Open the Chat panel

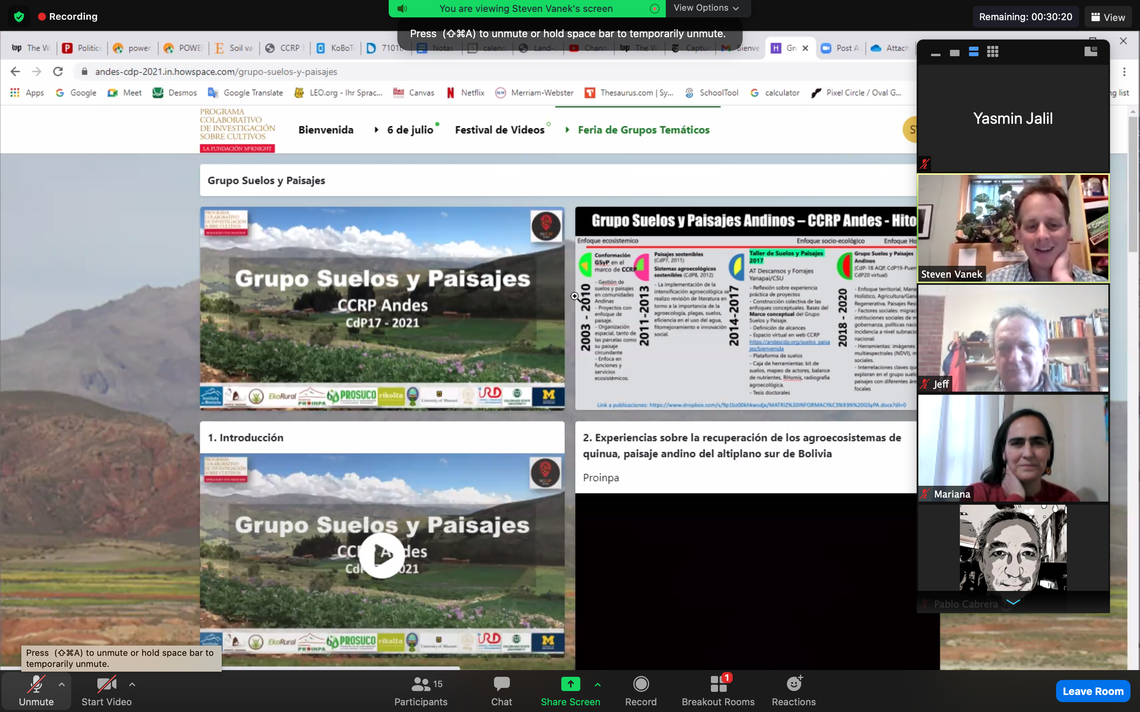(x=501, y=690)
